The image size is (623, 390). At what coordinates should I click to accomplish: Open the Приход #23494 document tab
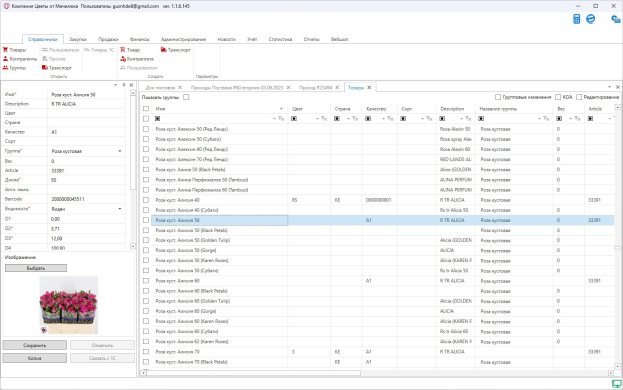[315, 88]
